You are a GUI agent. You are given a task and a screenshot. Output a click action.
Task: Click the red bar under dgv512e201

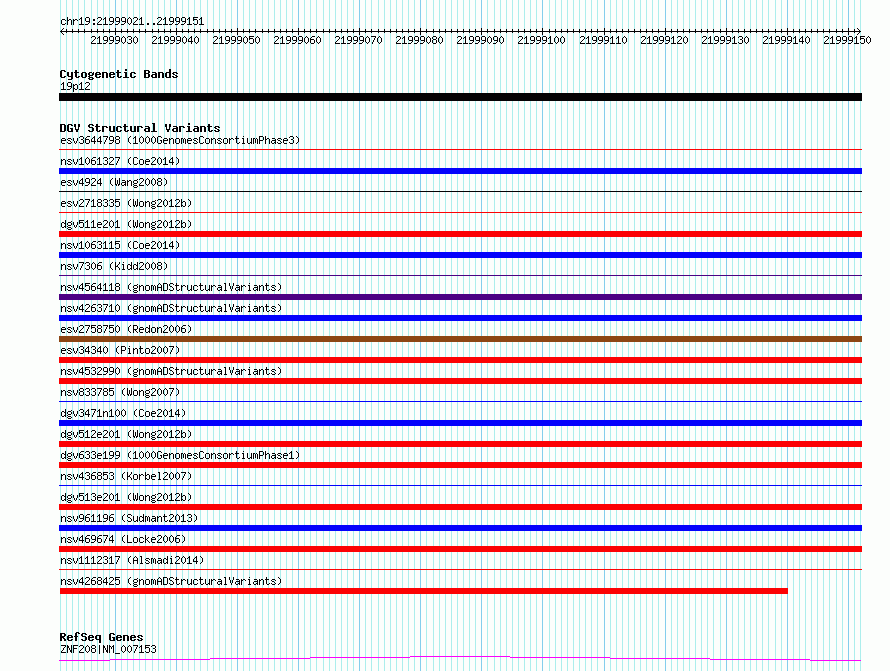click(x=460, y=444)
